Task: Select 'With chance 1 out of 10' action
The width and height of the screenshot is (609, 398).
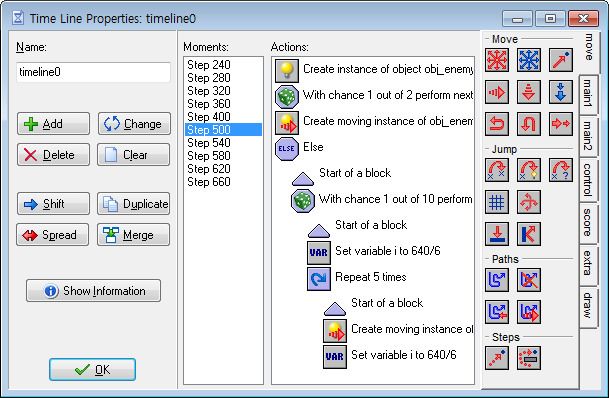Action: [x=382, y=200]
